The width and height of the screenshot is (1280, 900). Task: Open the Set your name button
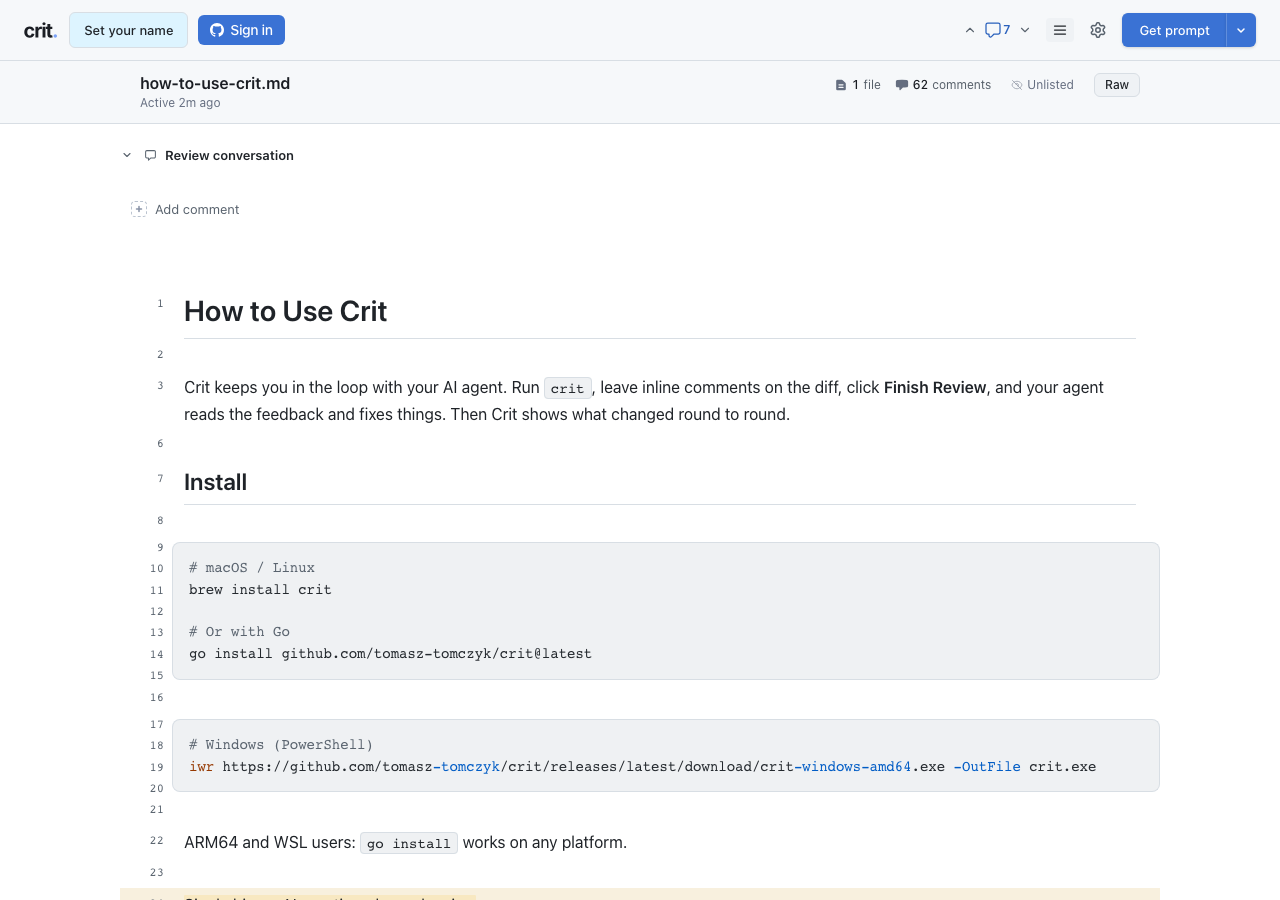click(128, 30)
